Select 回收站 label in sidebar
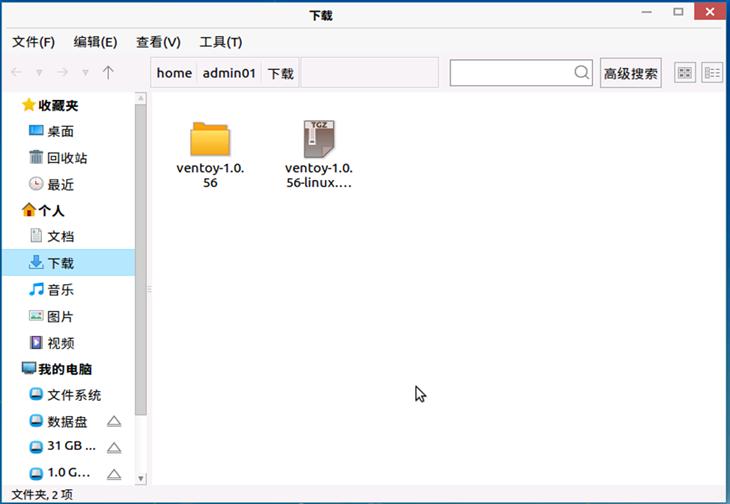730x504 pixels. pos(67,158)
